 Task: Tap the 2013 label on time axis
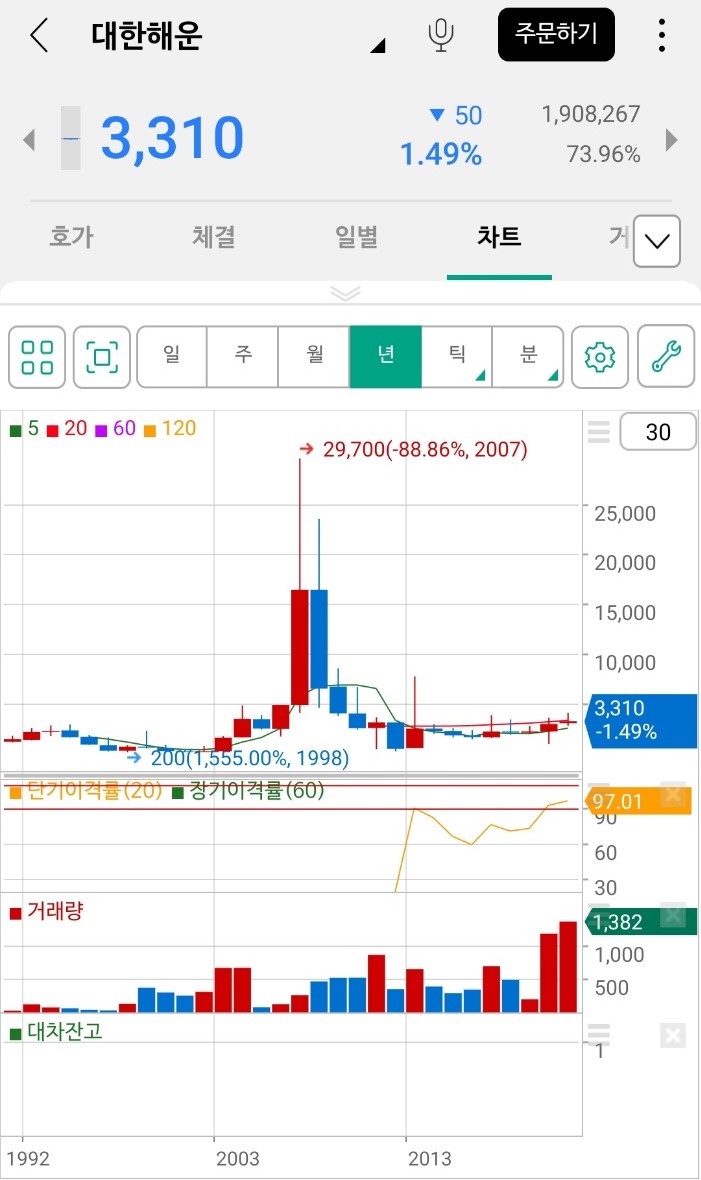430,1158
